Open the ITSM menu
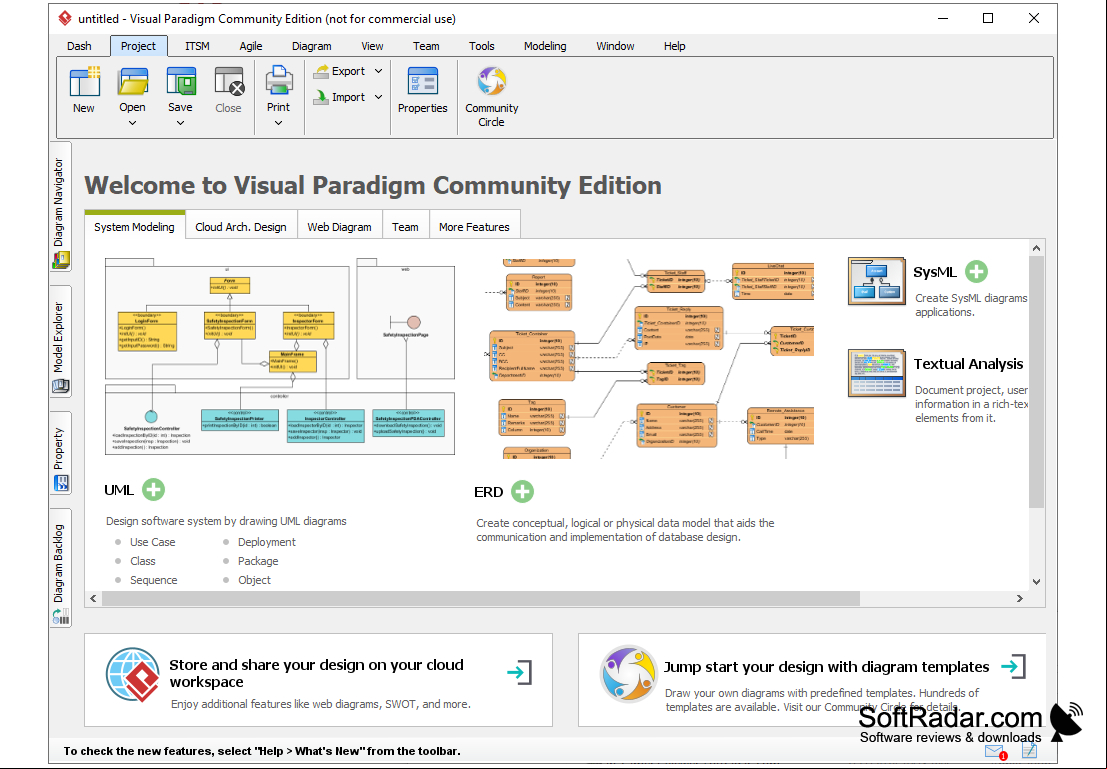This screenshot has height=769, width=1107. [197, 46]
